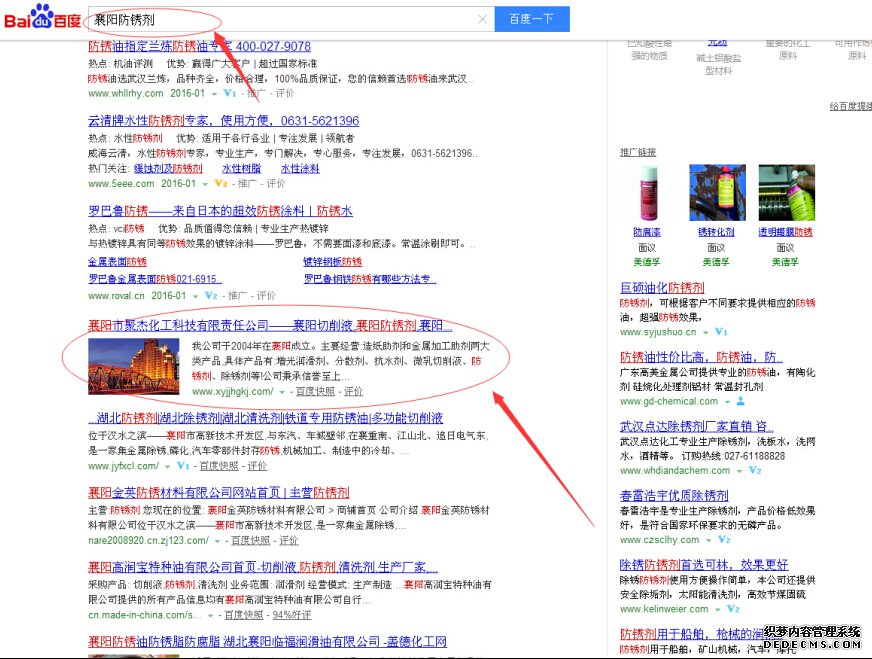Open 湖北防锈剂|湖北除锈剂 result title link
The width and height of the screenshot is (872, 659).
coord(266,418)
